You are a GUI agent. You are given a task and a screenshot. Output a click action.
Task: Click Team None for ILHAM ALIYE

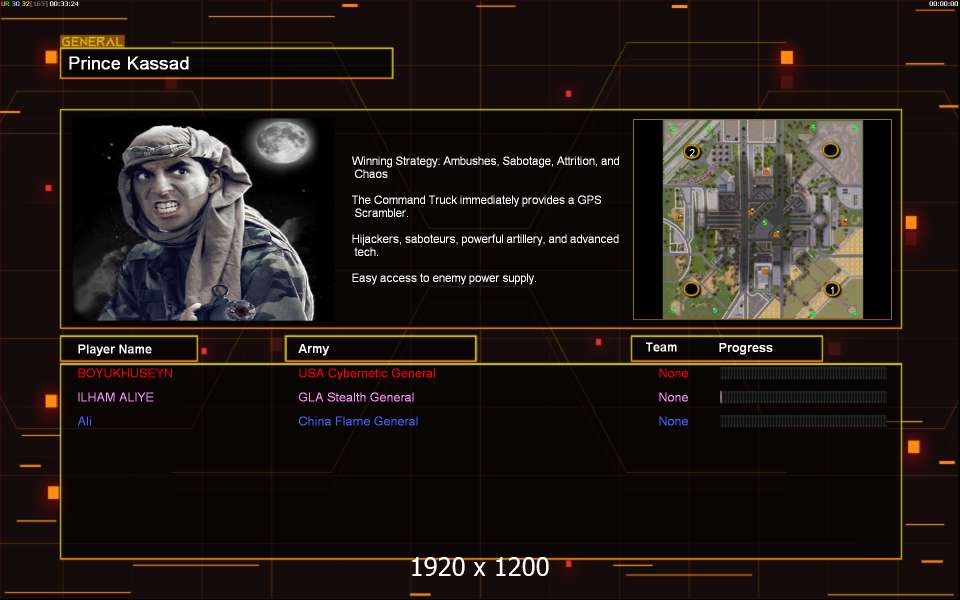pyautogui.click(x=673, y=397)
